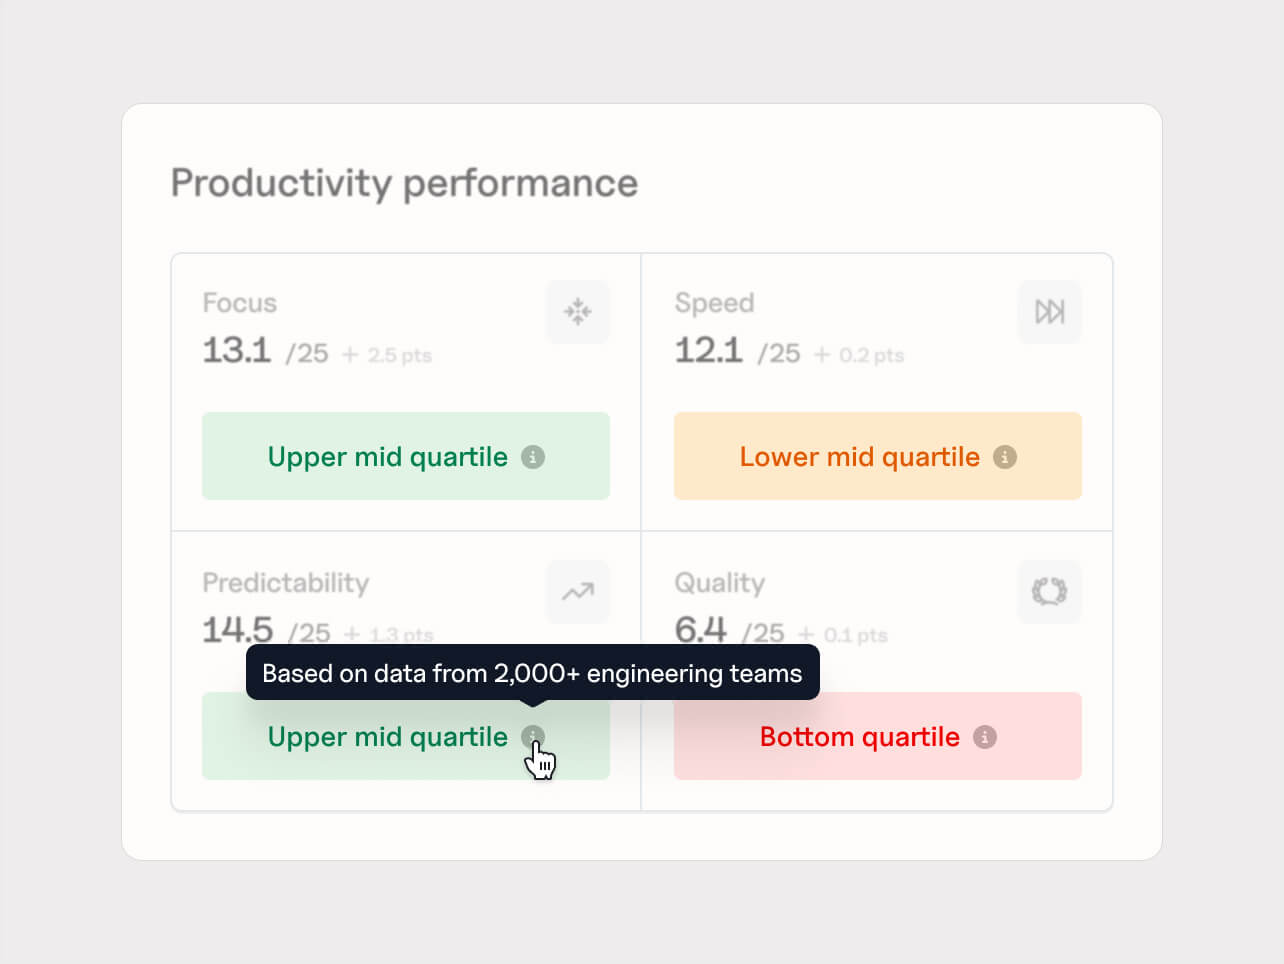Click the Speed score 12.1
This screenshot has height=964, width=1284.
pyautogui.click(x=709, y=351)
